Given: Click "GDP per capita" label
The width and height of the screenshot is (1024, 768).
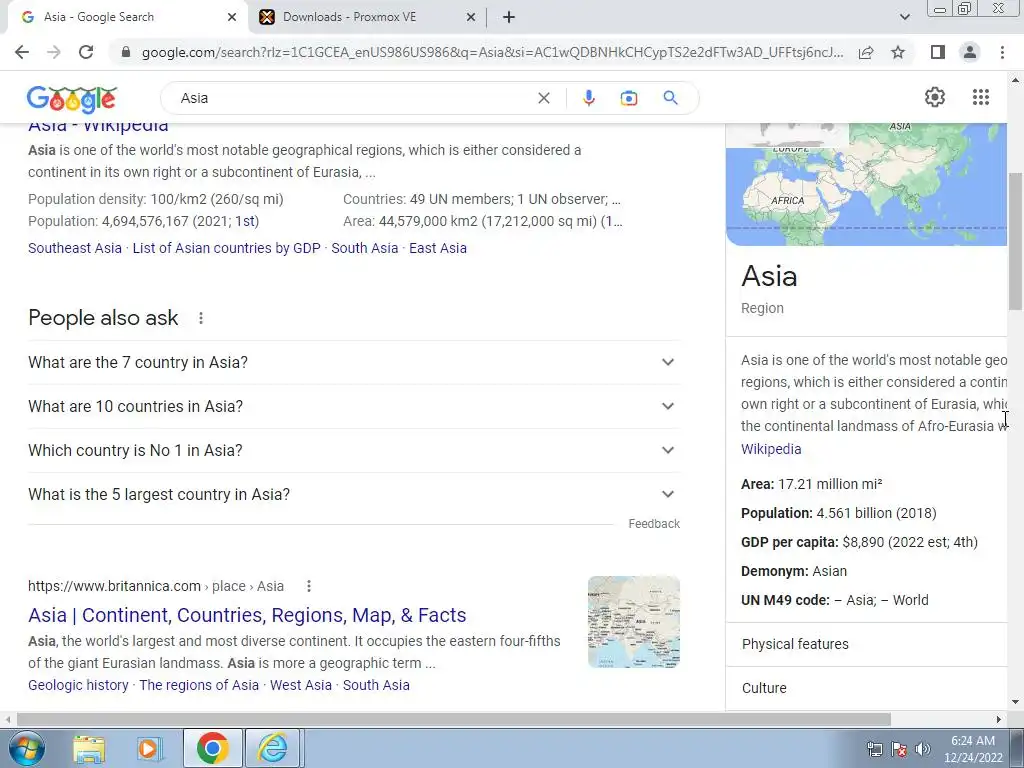Looking at the screenshot, I should pyautogui.click(x=790, y=542).
